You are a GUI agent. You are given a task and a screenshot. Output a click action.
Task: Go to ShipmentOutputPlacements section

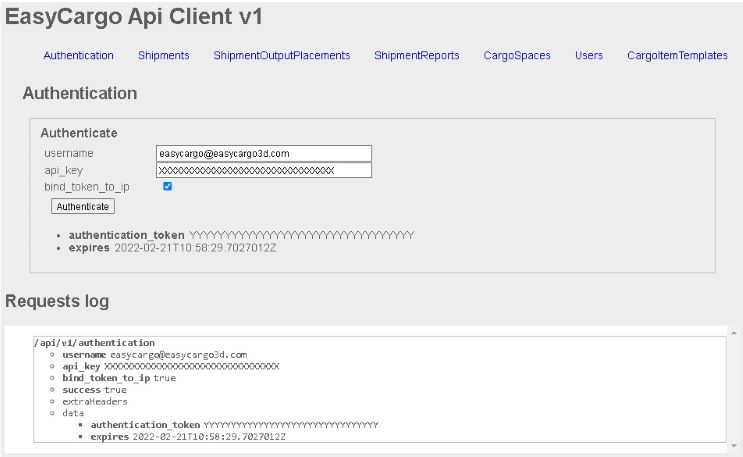tap(281, 55)
